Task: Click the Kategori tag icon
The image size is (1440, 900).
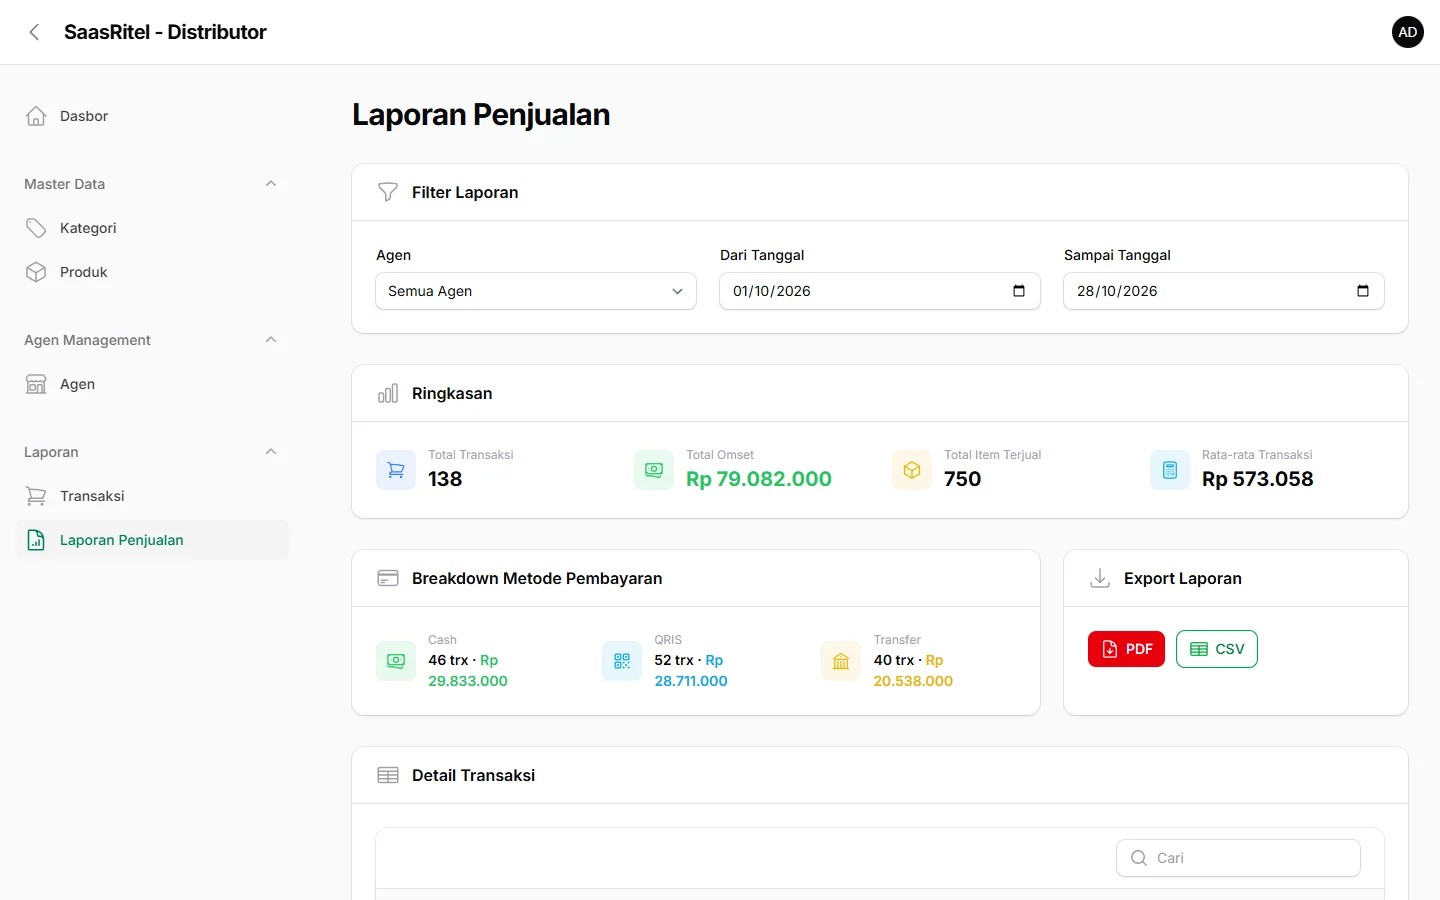Action: point(36,228)
